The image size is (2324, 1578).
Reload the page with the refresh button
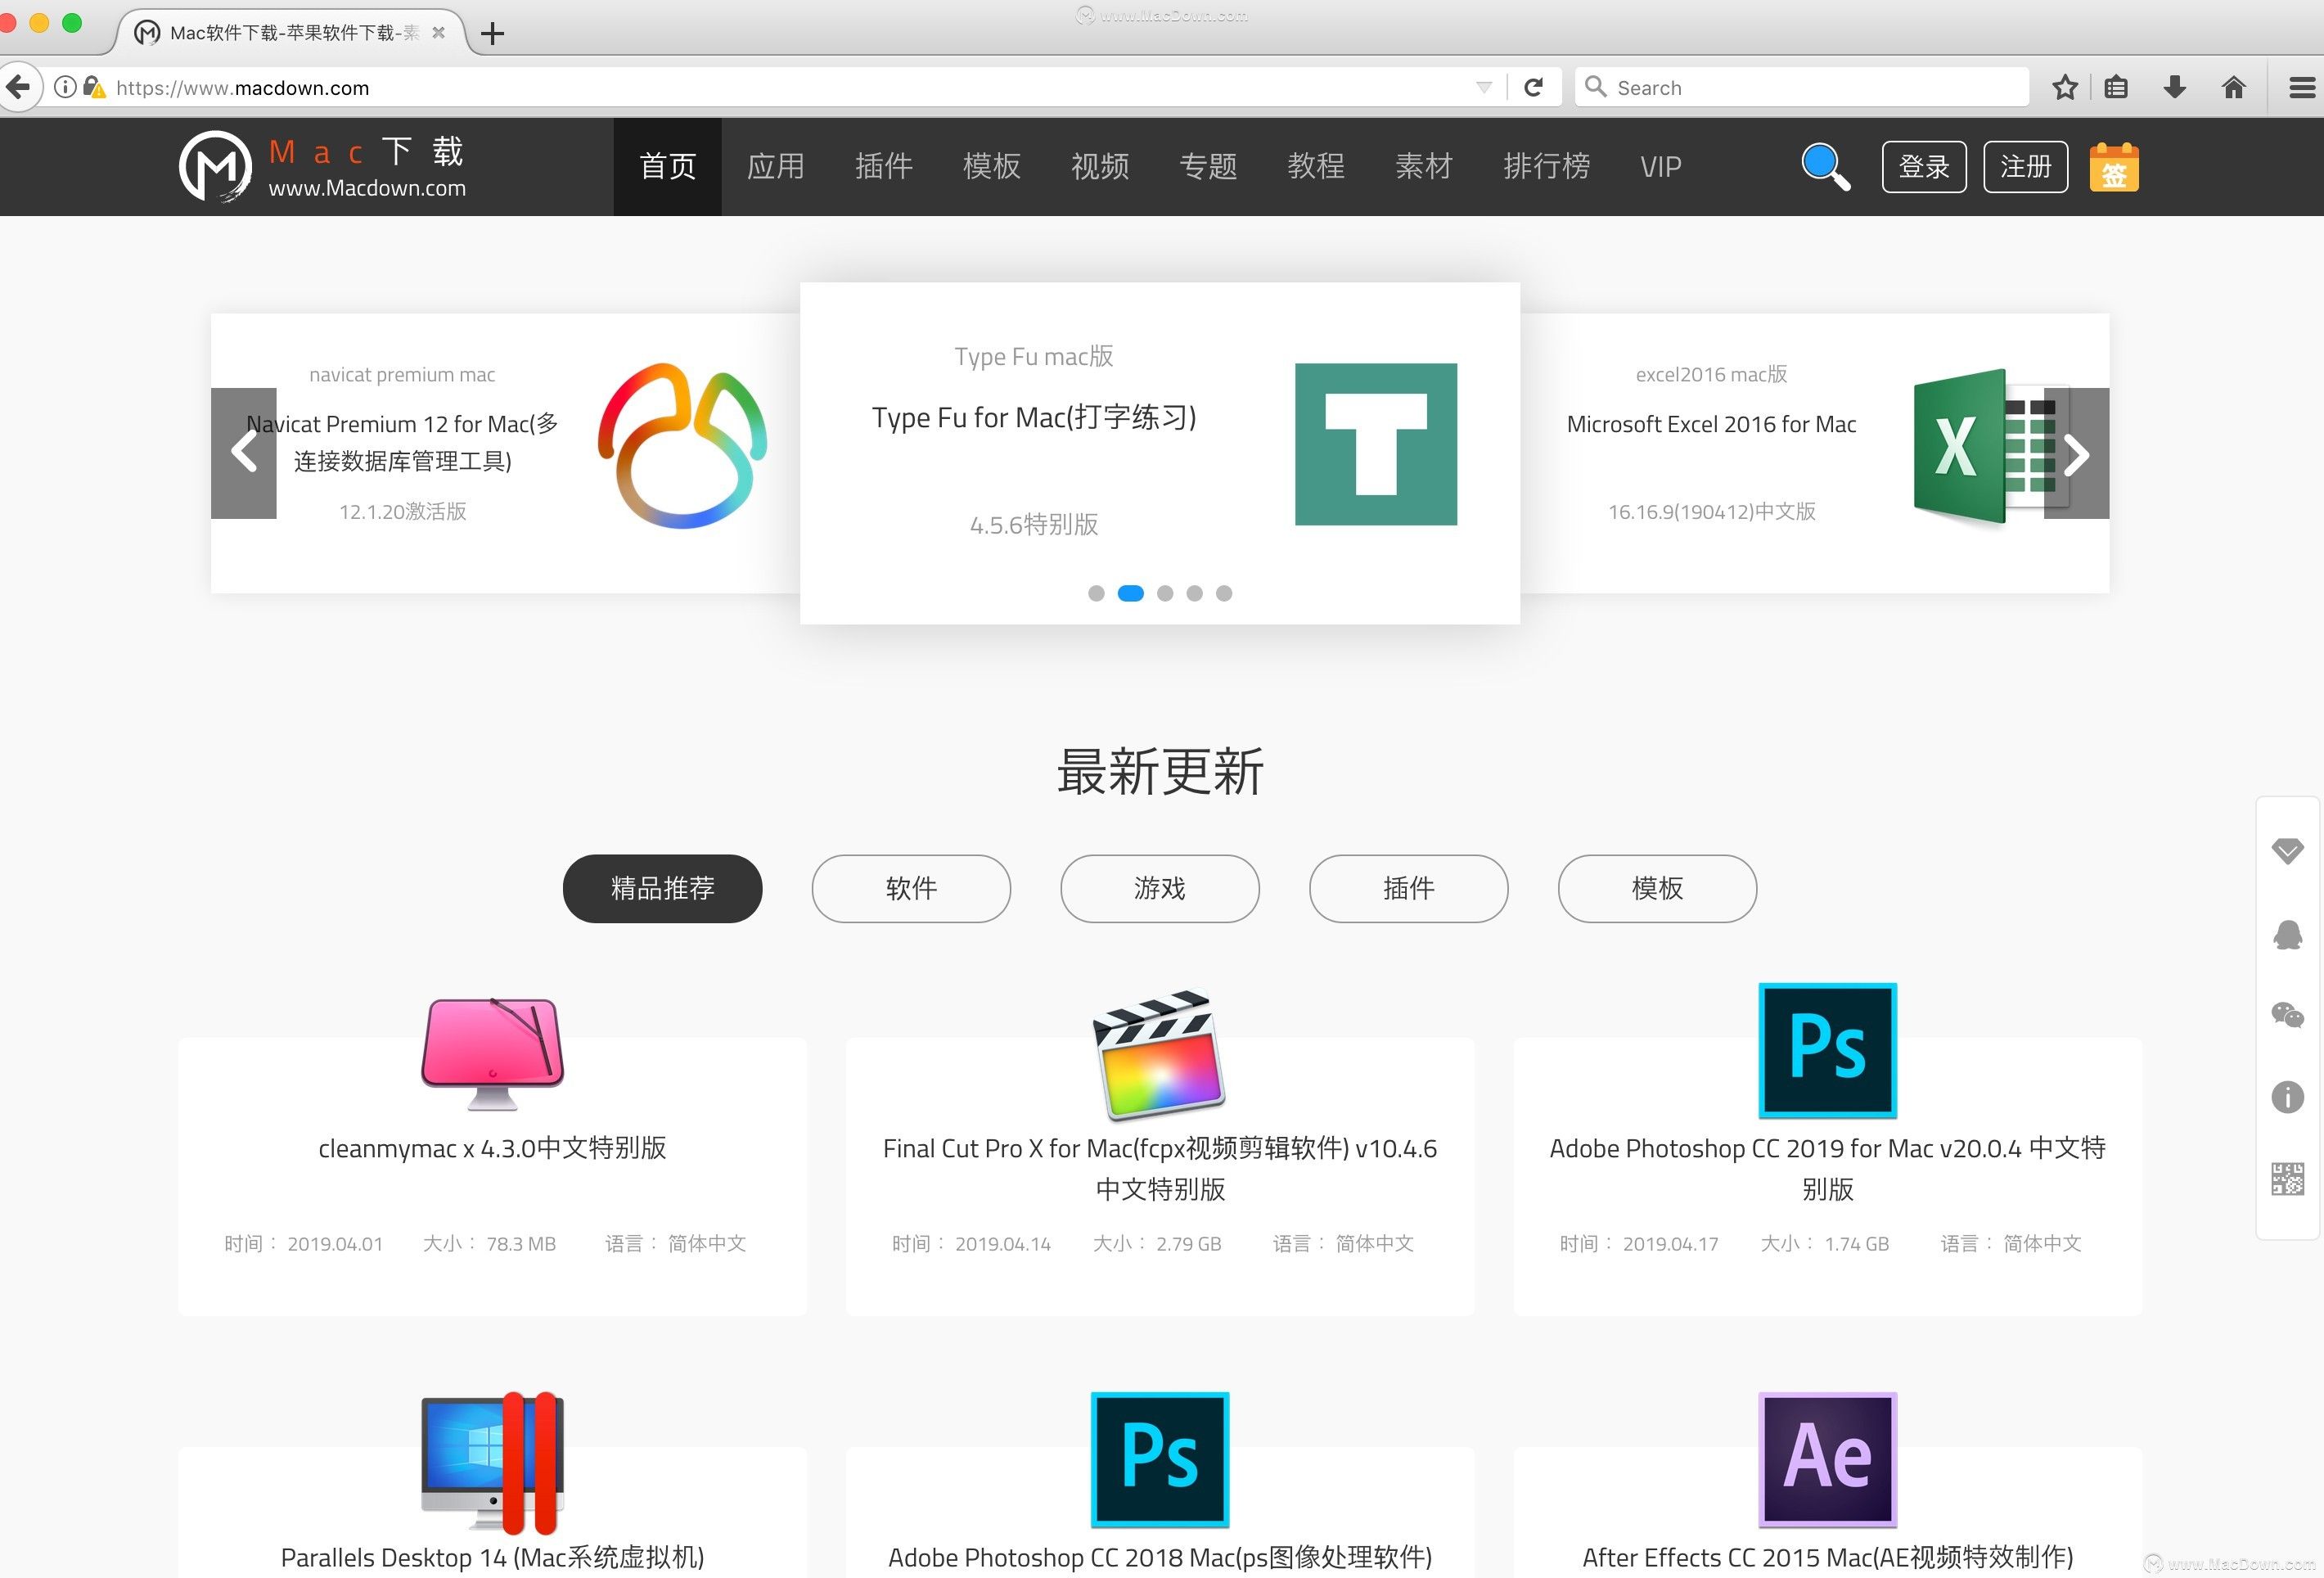(1533, 88)
